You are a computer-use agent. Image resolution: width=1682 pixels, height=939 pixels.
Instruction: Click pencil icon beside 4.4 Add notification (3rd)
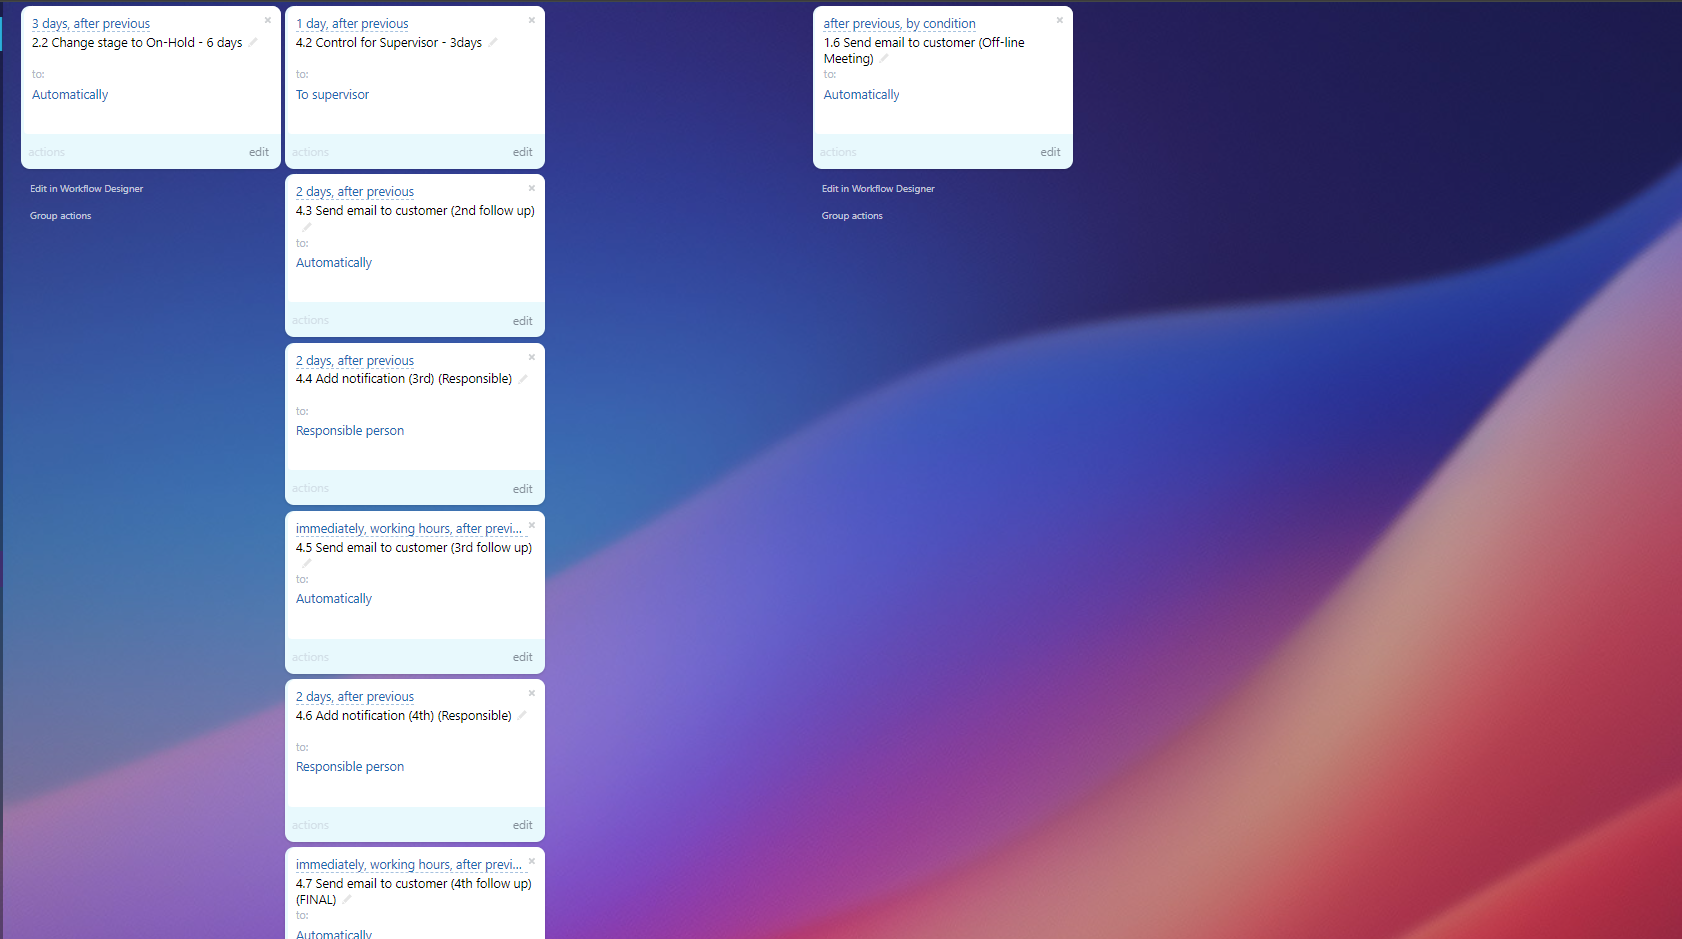(x=522, y=379)
